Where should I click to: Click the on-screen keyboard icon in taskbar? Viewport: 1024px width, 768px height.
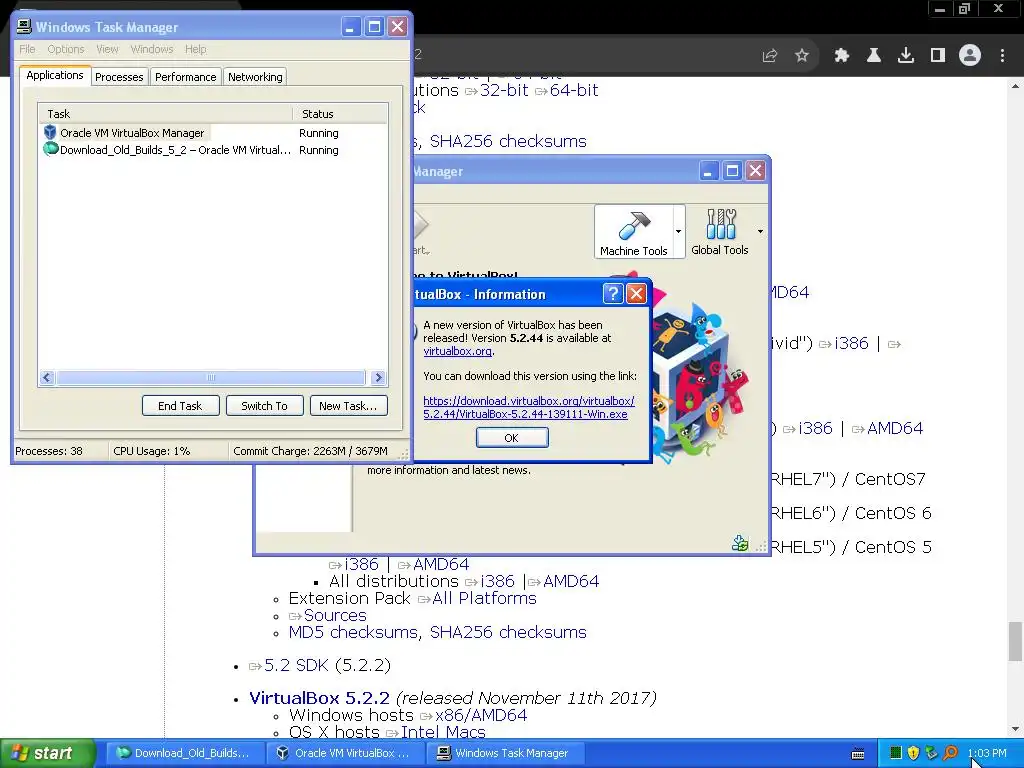tap(858, 754)
